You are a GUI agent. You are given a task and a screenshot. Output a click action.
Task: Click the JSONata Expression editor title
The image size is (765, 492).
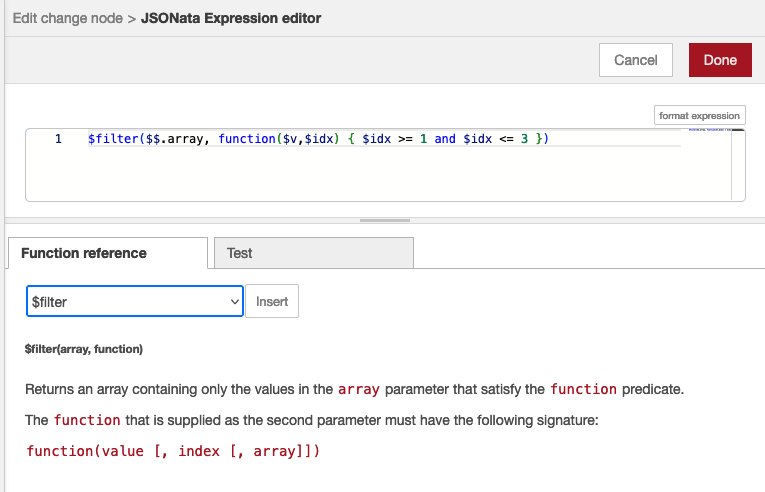coord(231,18)
